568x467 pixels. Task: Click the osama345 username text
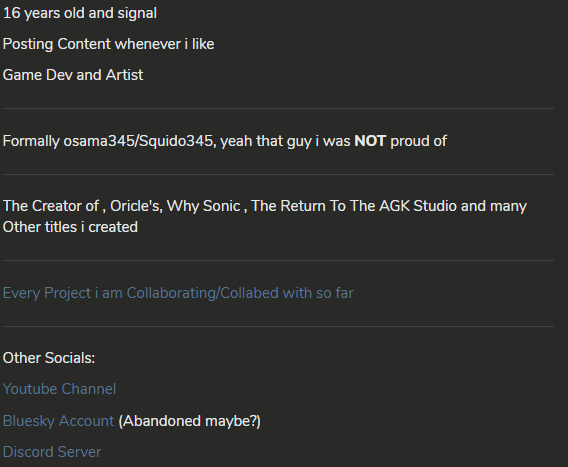click(99, 141)
